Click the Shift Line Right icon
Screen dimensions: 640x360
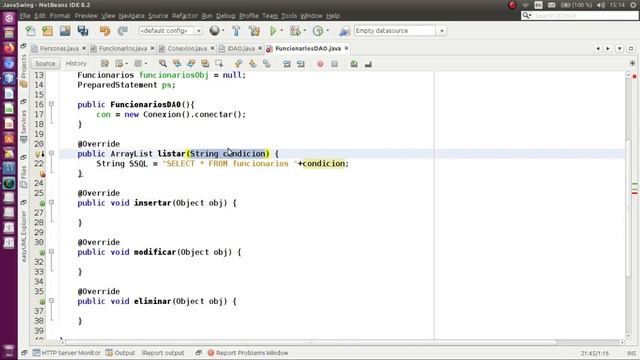(x=301, y=64)
